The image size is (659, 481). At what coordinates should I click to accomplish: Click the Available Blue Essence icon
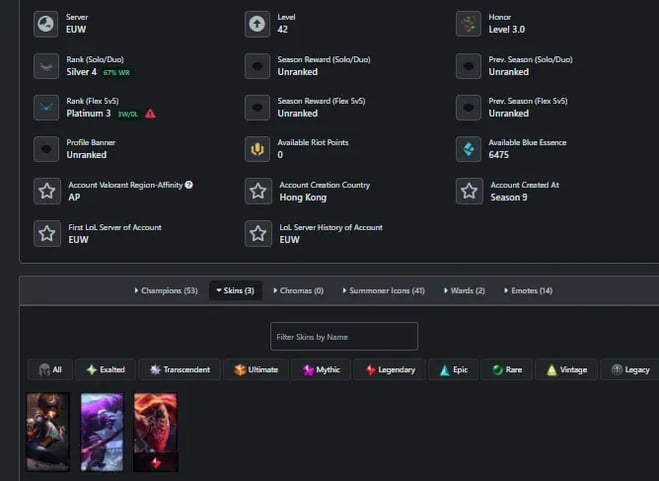click(x=469, y=149)
